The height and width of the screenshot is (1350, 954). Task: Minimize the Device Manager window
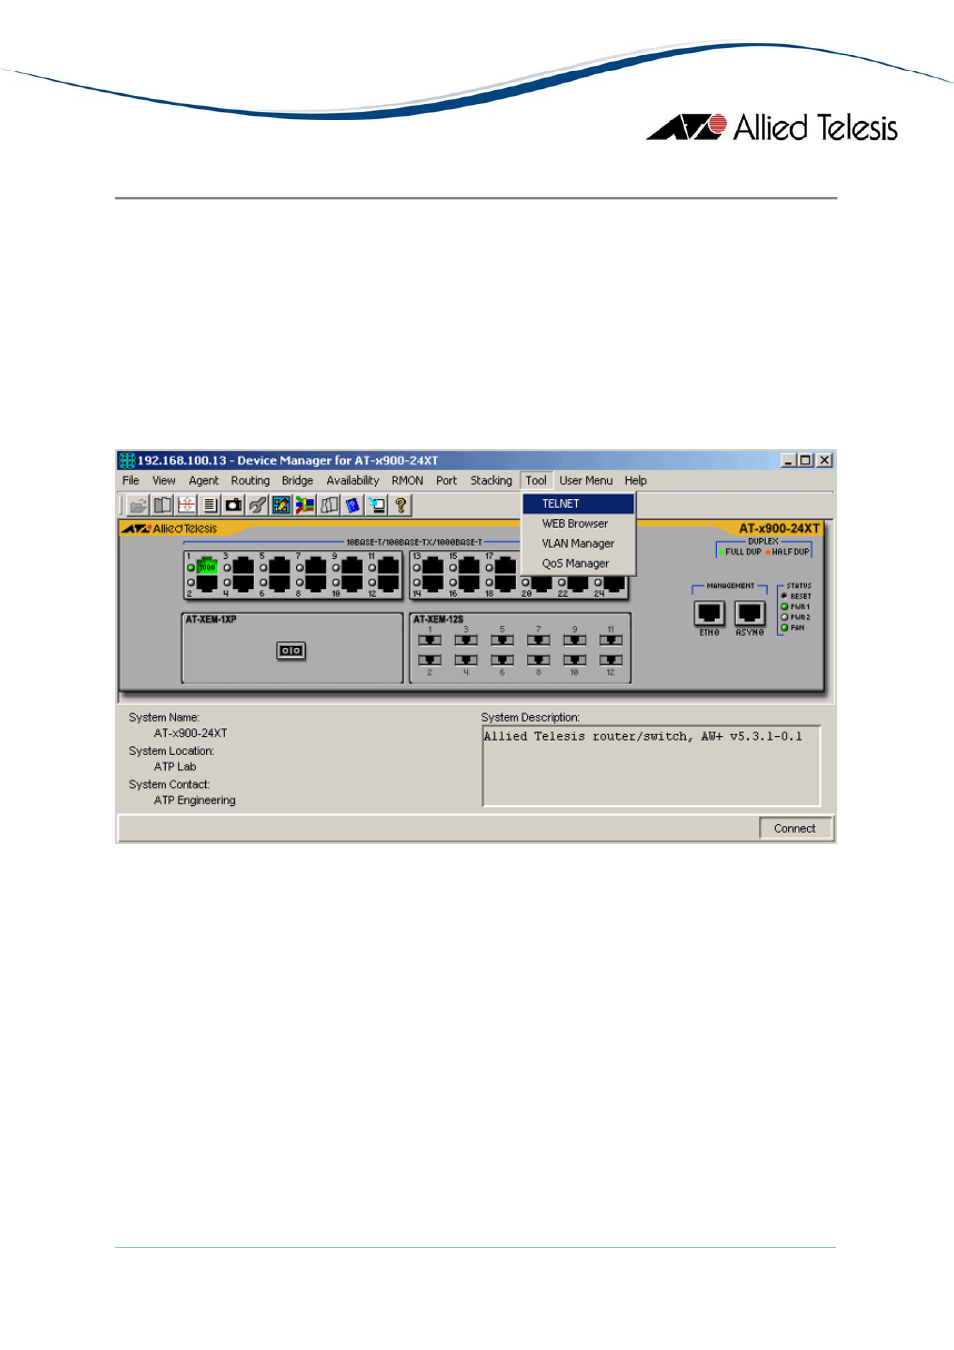click(789, 461)
